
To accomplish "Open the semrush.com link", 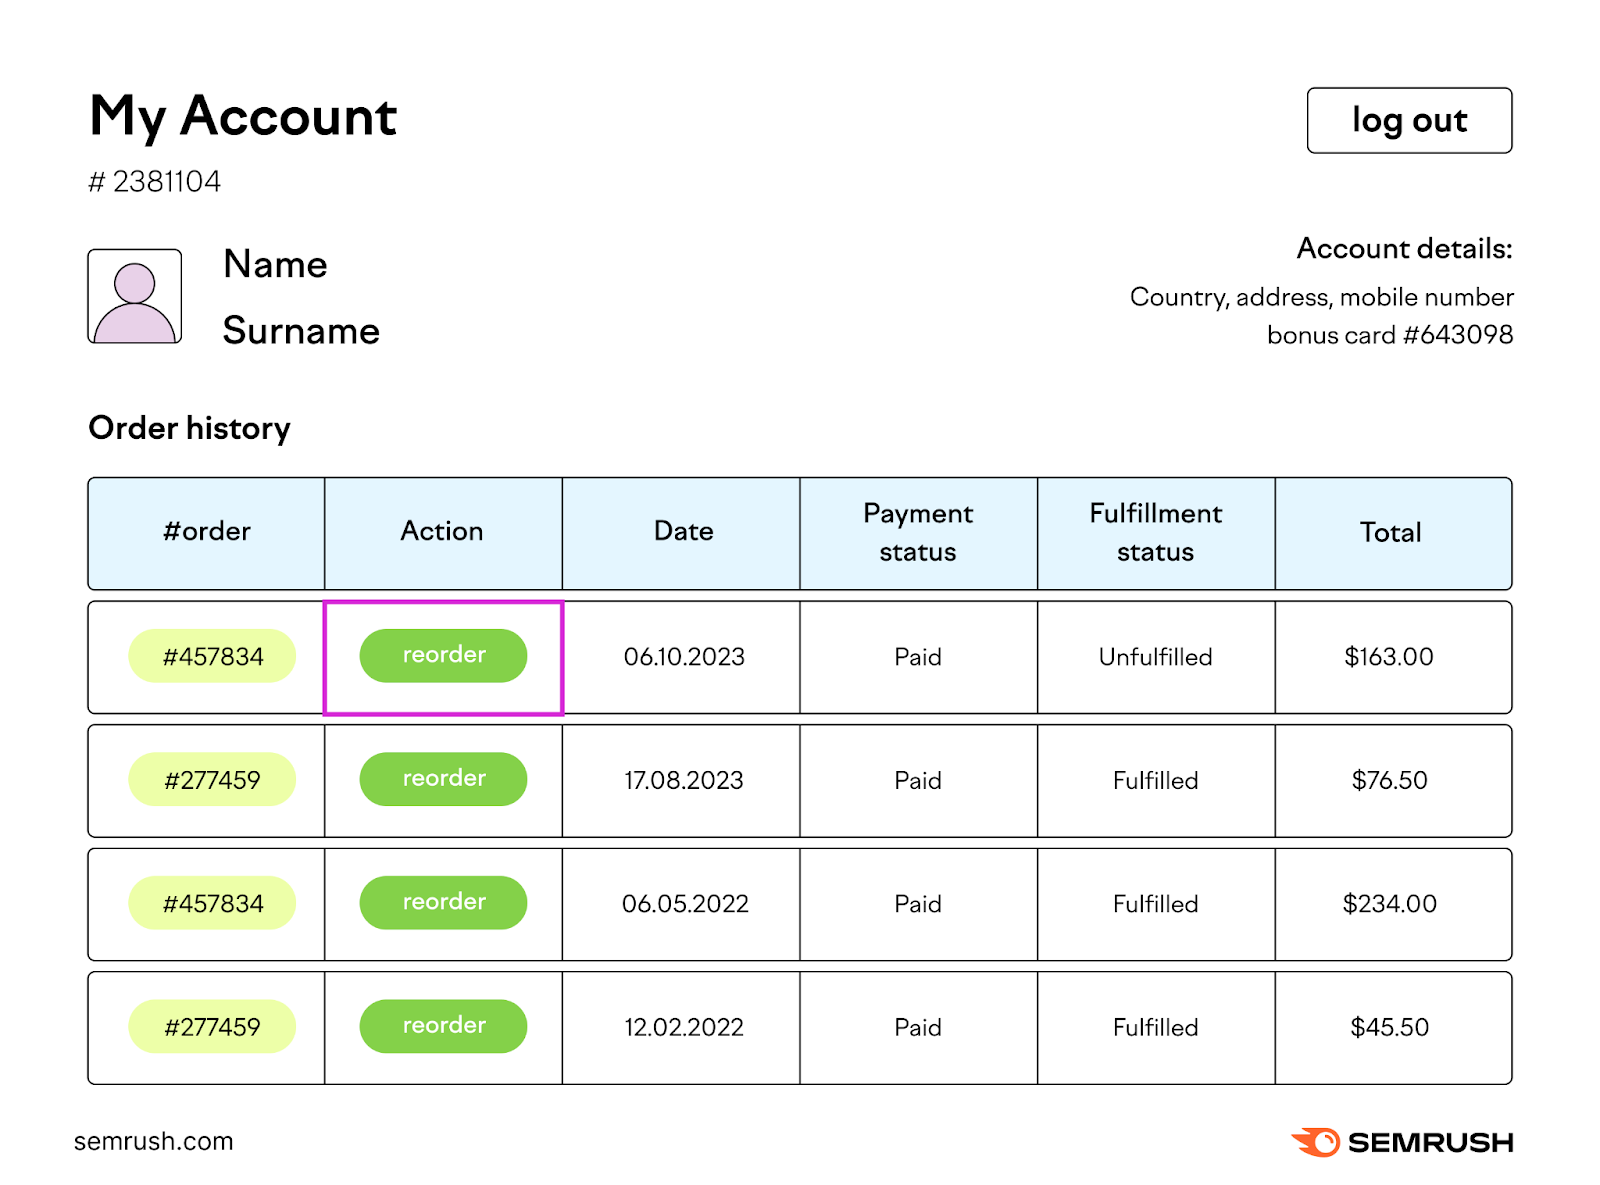I will click(154, 1140).
